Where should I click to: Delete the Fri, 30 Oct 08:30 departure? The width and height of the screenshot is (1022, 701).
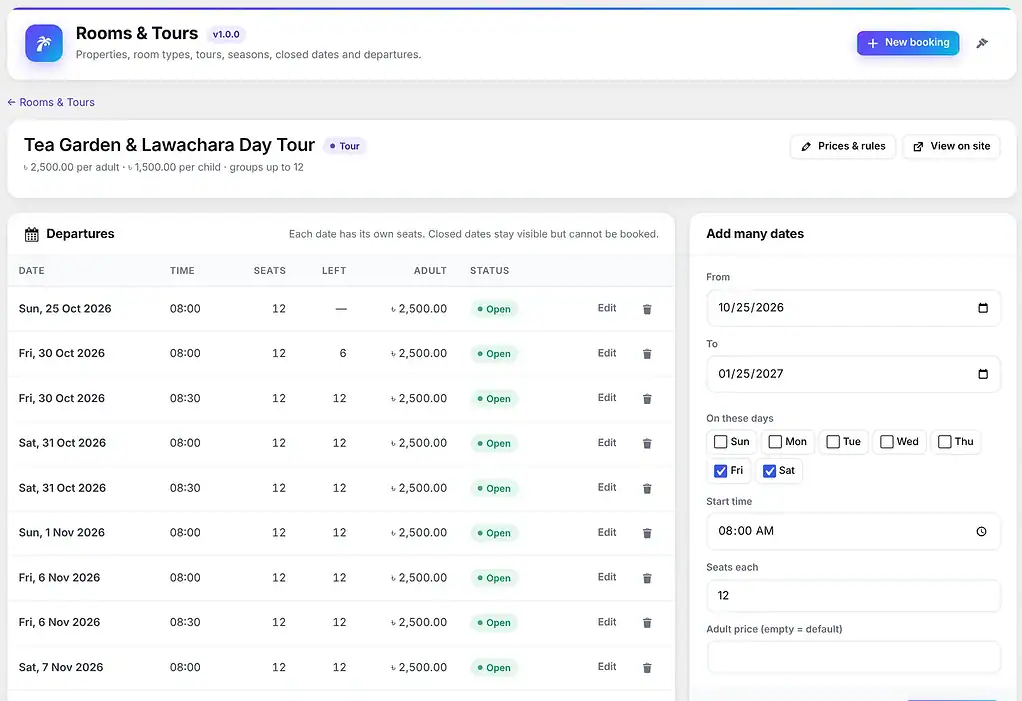point(647,399)
